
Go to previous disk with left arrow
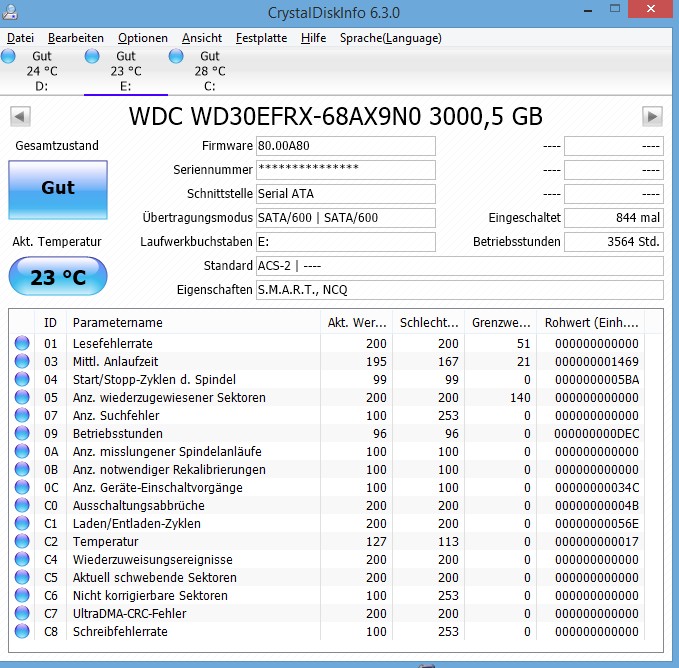coord(20,116)
